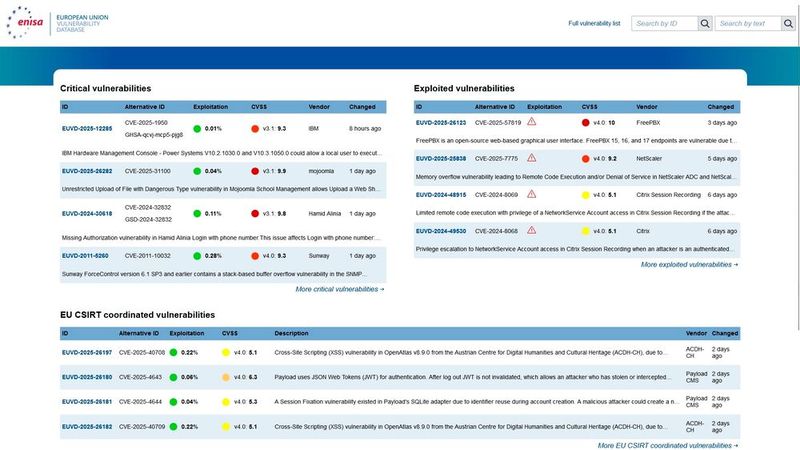
Task: Focus the Search by ID field
Action: (x=665, y=23)
